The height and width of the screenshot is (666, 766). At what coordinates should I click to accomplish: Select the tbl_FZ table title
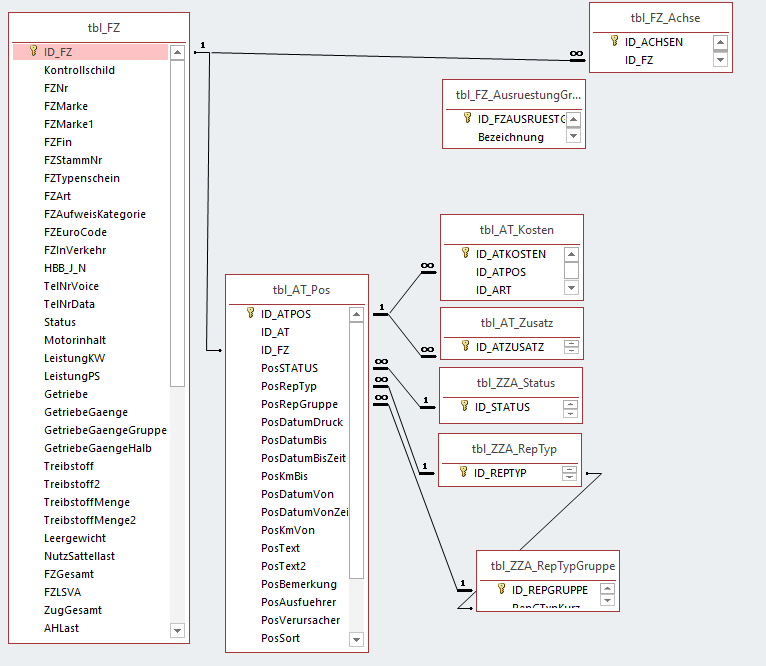pos(104,28)
